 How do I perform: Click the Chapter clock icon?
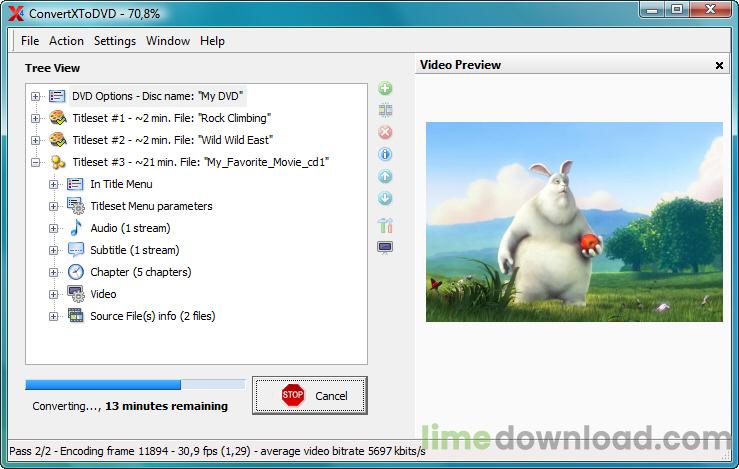[x=75, y=272]
